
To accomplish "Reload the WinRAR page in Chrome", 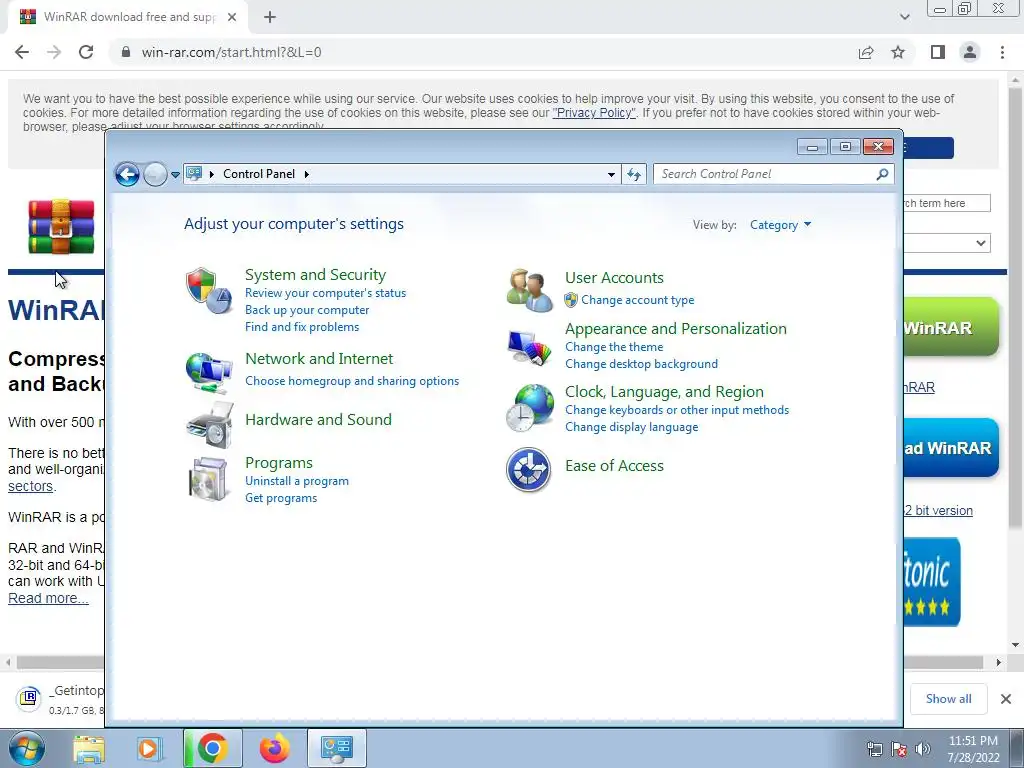I will pyautogui.click(x=86, y=52).
